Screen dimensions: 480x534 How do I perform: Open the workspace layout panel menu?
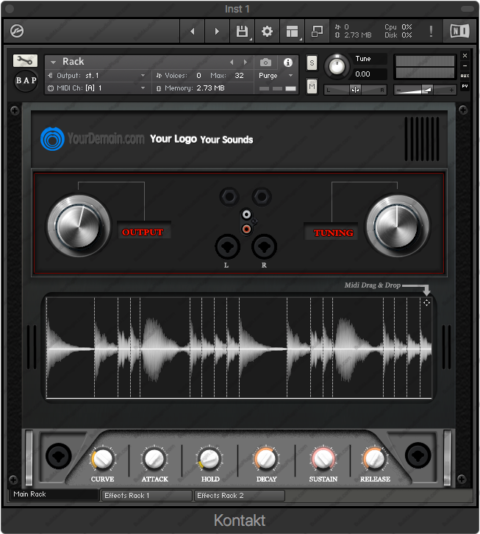pos(292,31)
